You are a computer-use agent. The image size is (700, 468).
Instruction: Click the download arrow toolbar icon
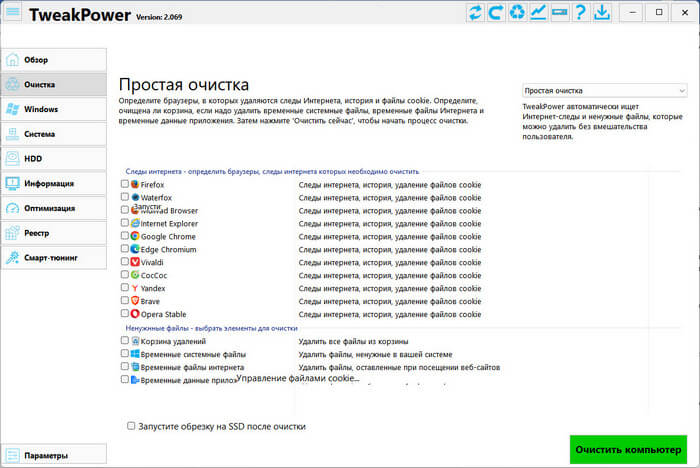coord(602,13)
